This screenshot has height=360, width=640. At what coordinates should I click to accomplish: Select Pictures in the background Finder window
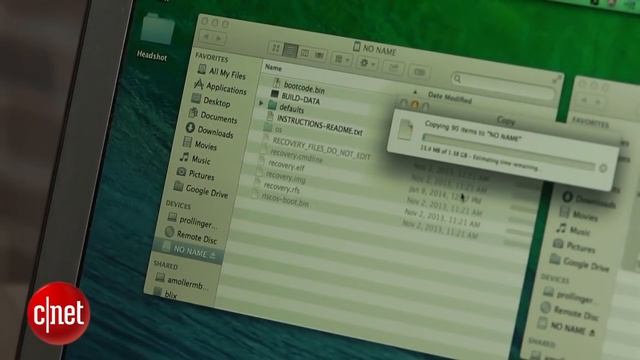(575, 246)
